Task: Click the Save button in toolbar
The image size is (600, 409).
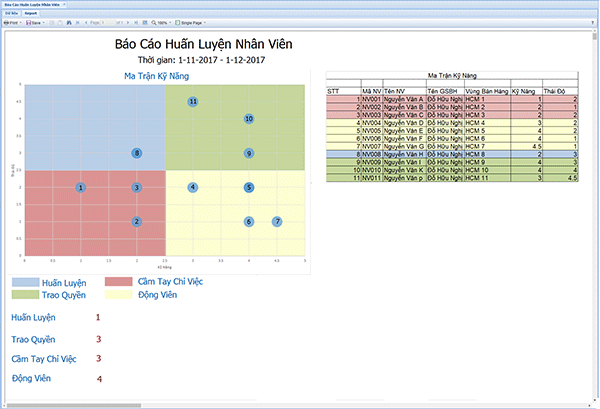Action: click(34, 23)
